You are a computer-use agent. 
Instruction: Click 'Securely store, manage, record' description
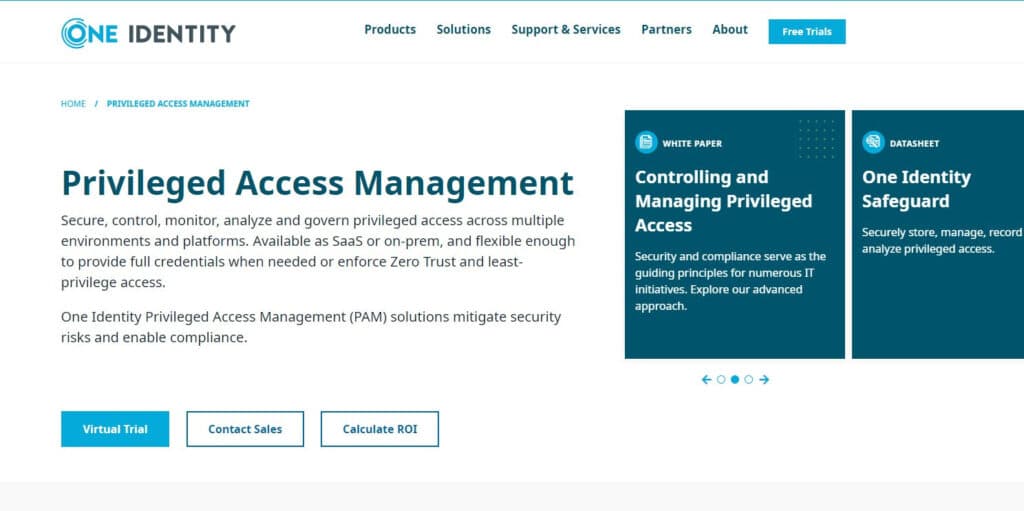[941, 240]
